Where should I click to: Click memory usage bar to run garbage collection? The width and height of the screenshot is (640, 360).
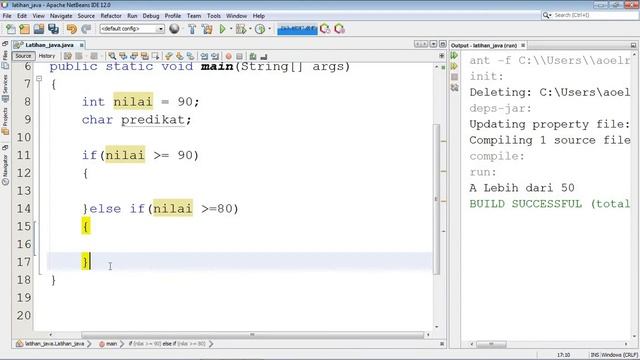pyautogui.click(x=297, y=29)
